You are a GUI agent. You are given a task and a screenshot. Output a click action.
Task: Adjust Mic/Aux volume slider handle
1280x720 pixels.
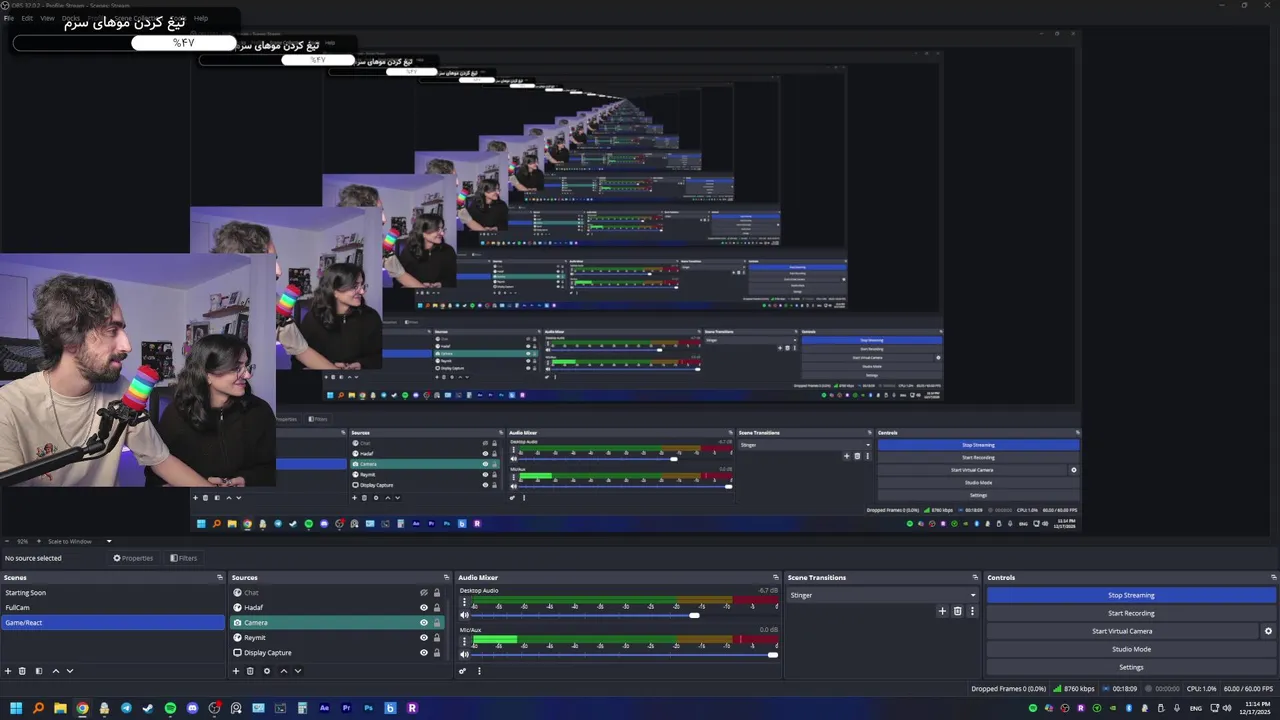click(773, 655)
